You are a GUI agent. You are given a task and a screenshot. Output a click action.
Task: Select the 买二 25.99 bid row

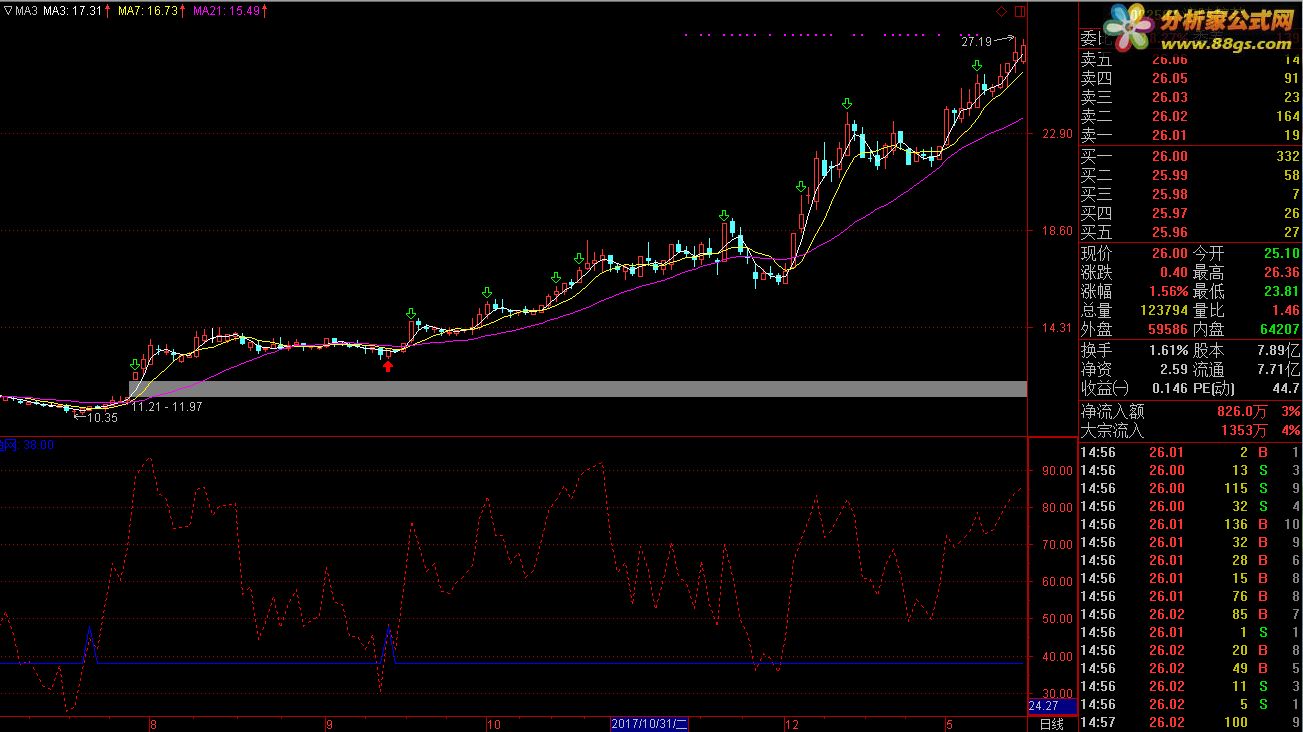[1190, 175]
